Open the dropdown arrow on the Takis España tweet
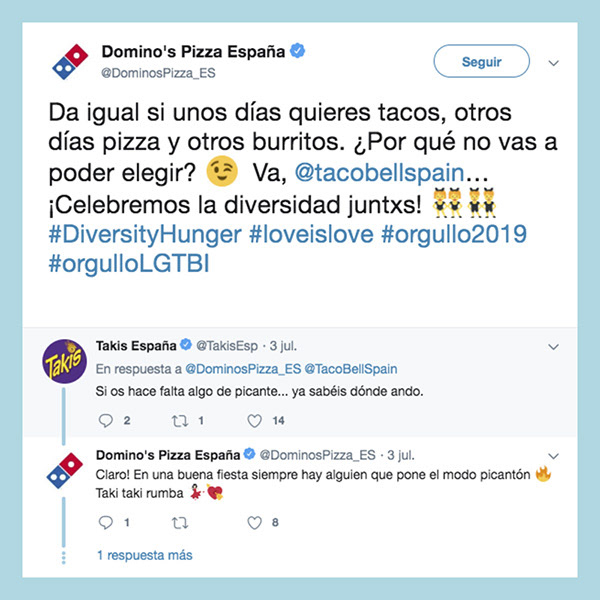This screenshot has width=600, height=600. (553, 347)
